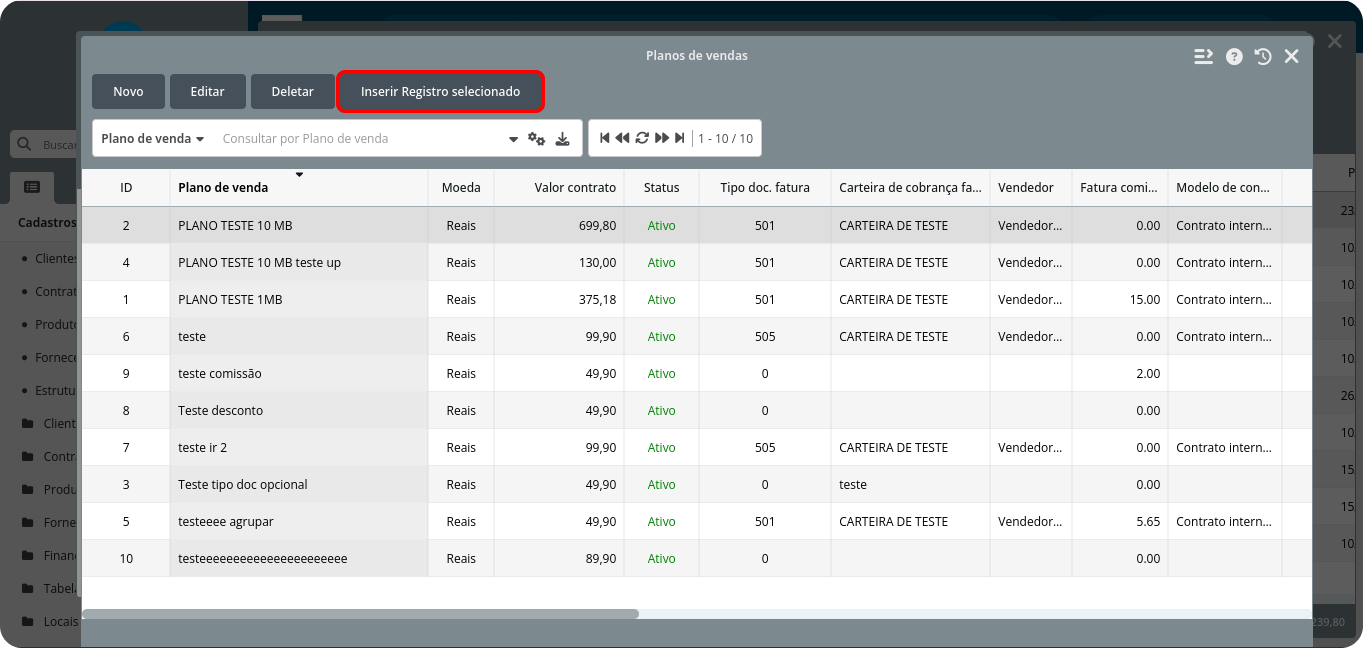Click value 375,18 in Valor contrato
1363x648 pixels.
(x=597, y=300)
